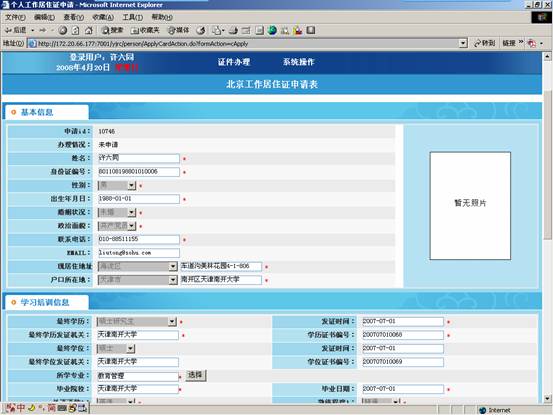The height and width of the screenshot is (415, 553).
Task: Open the 最终学历 (final education) dropdown
Action: (172, 321)
